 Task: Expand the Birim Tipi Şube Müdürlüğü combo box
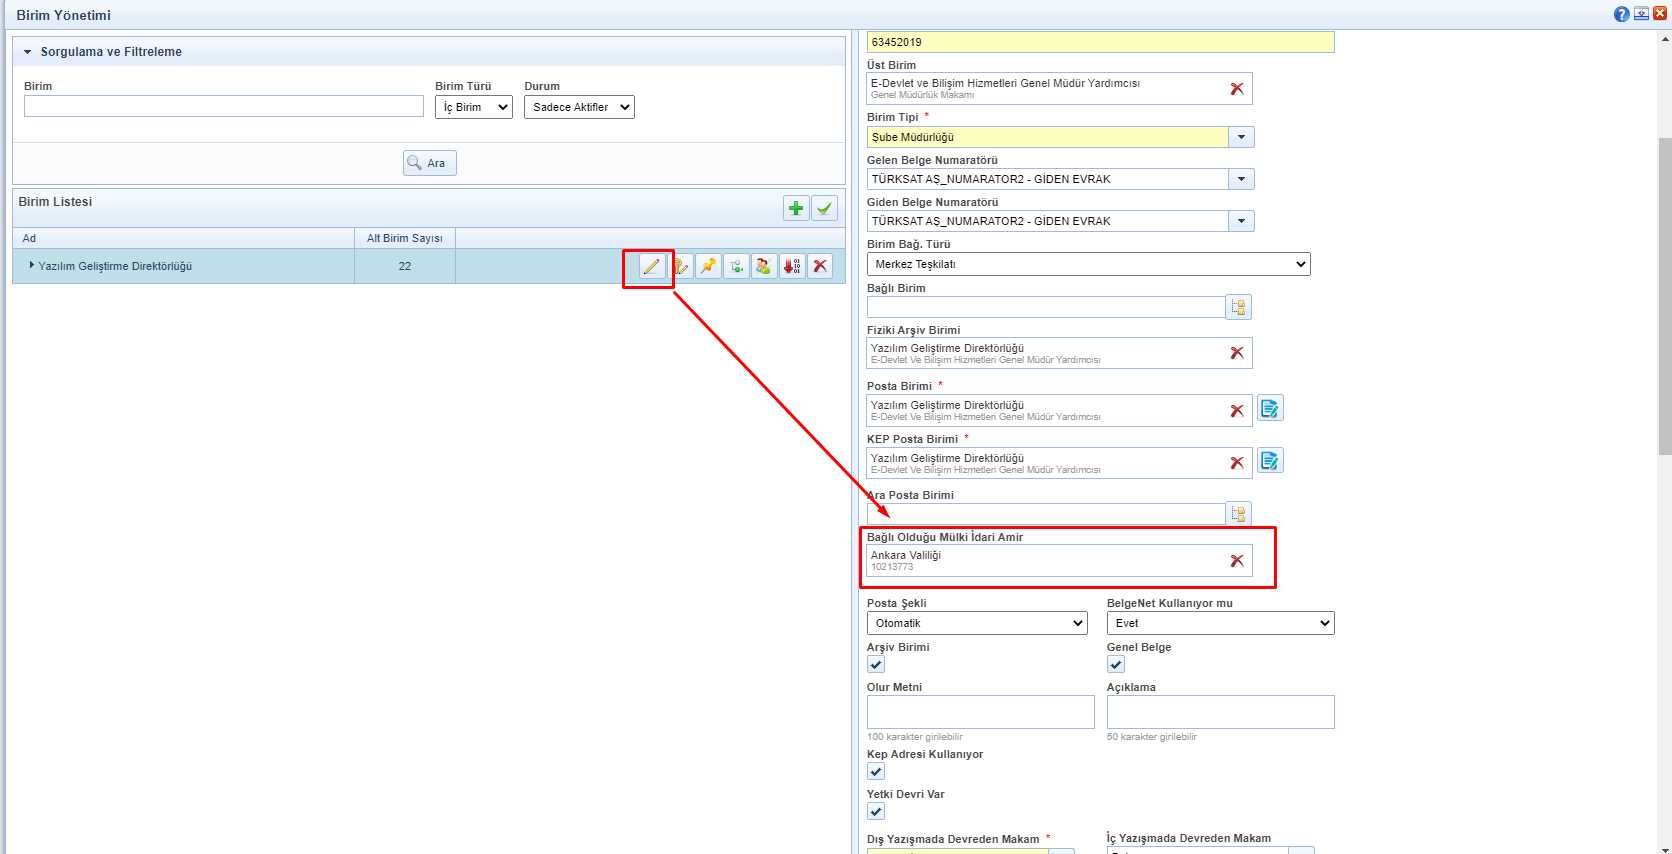point(1241,137)
